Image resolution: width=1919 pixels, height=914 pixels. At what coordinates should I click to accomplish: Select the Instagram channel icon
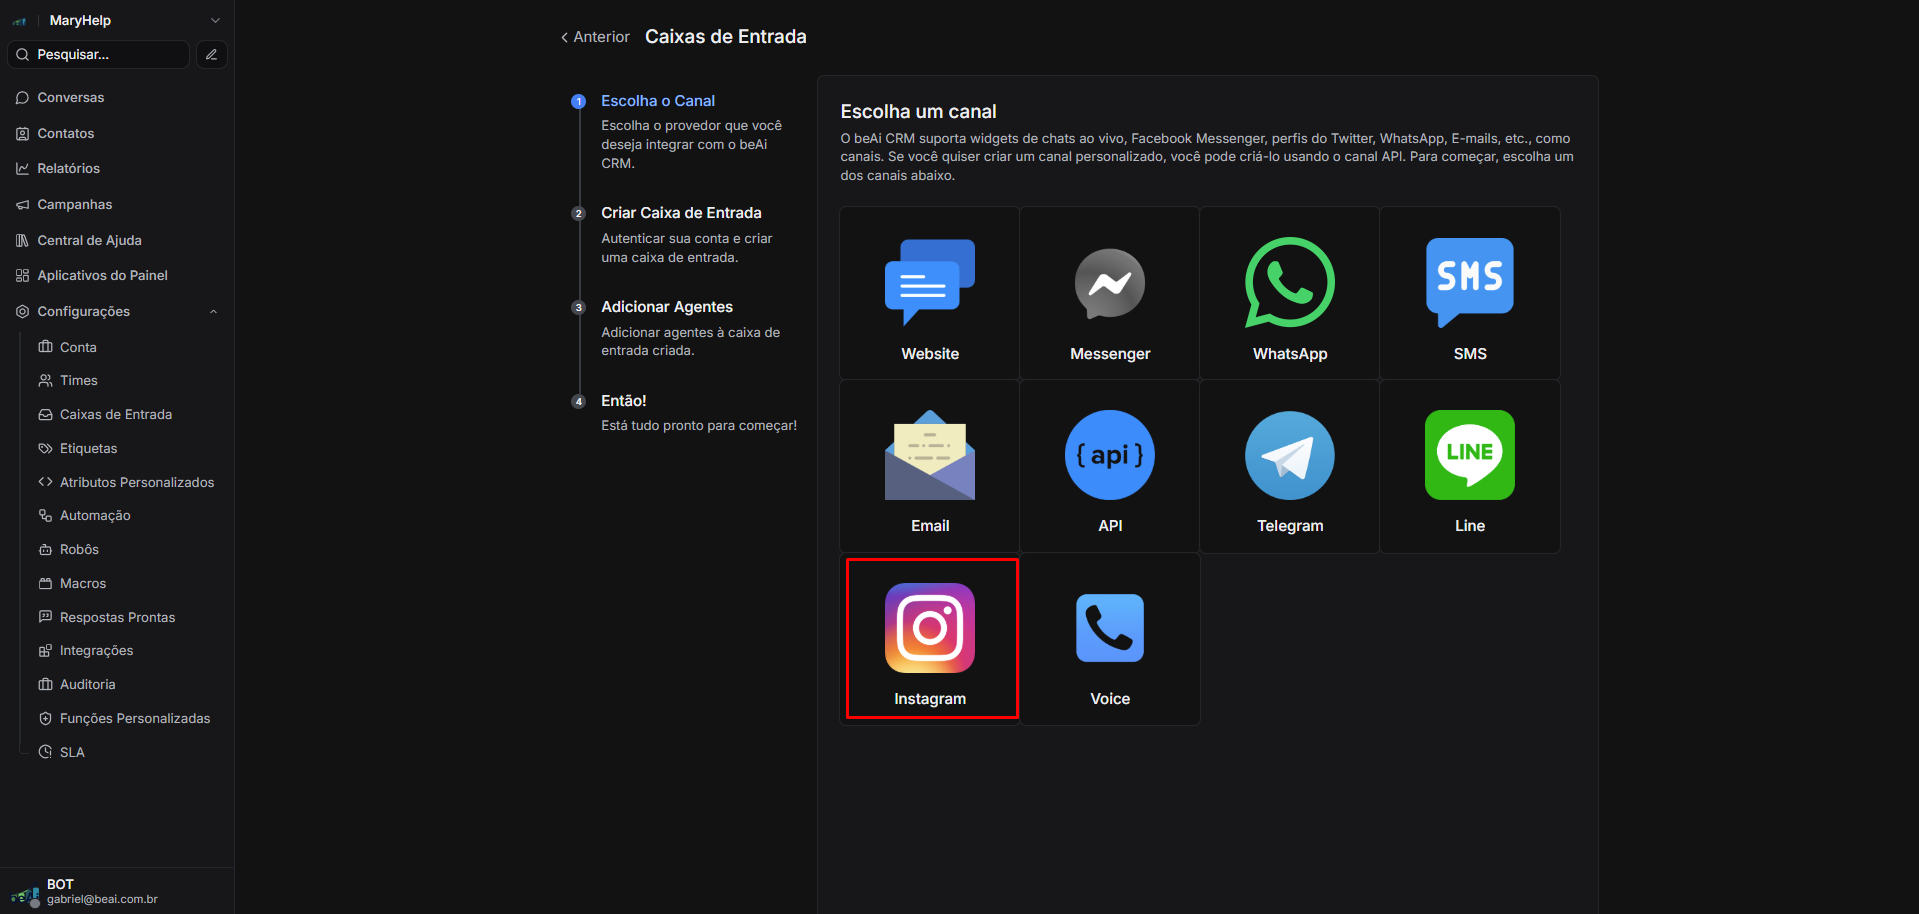pos(929,628)
